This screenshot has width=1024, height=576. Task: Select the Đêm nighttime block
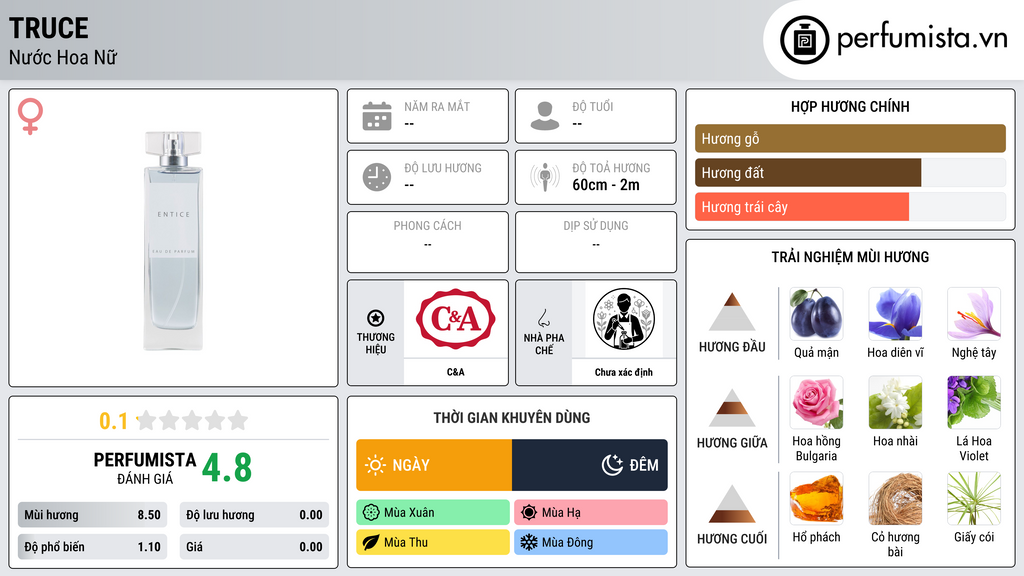point(590,465)
